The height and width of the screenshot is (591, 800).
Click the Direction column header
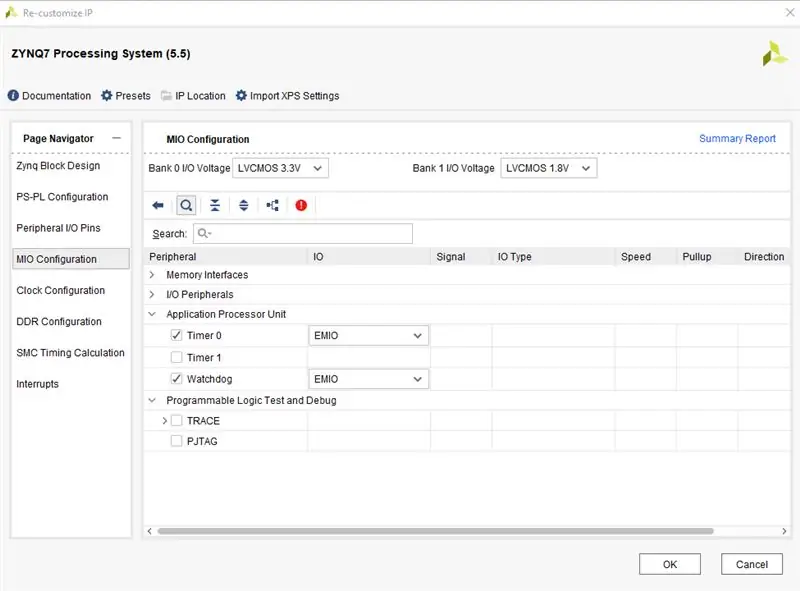click(x=764, y=256)
